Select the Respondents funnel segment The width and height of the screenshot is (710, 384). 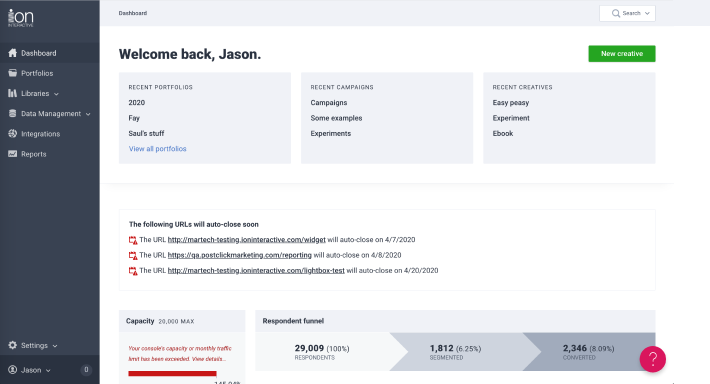(x=322, y=352)
